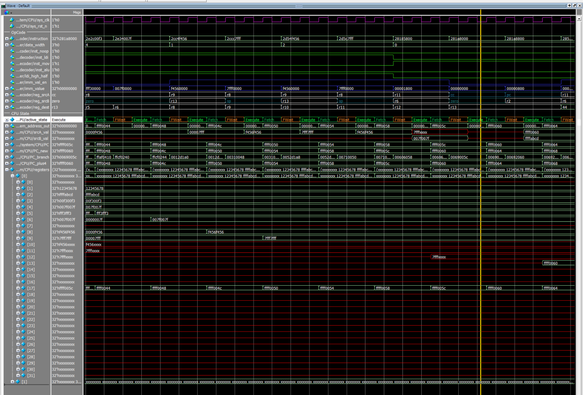The image size is (583, 395).
Task: Select register [25] row label
Action: pyautogui.click(x=31, y=338)
